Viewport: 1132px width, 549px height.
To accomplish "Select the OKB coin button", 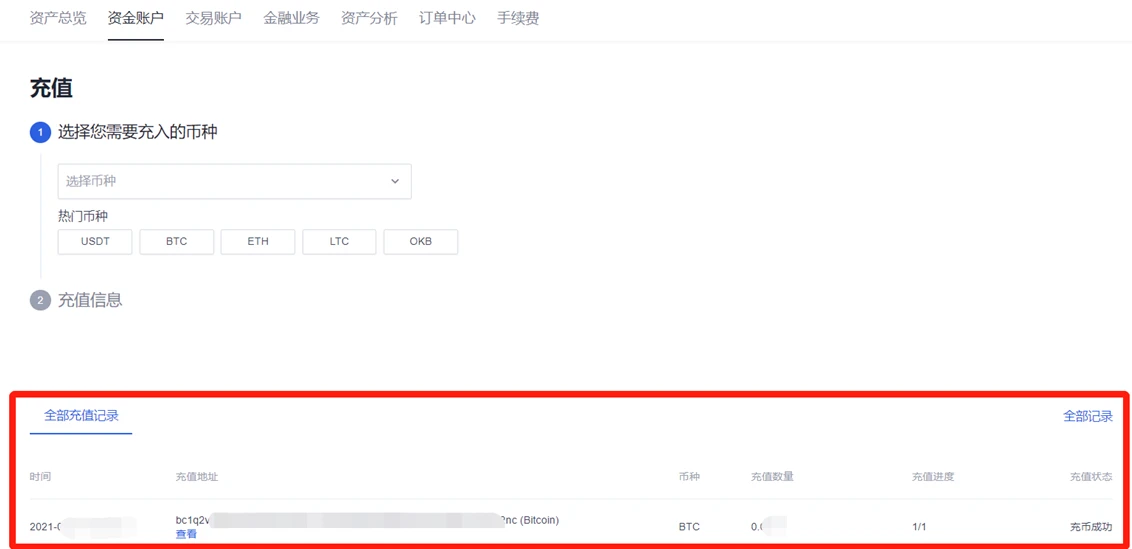I will tap(420, 242).
